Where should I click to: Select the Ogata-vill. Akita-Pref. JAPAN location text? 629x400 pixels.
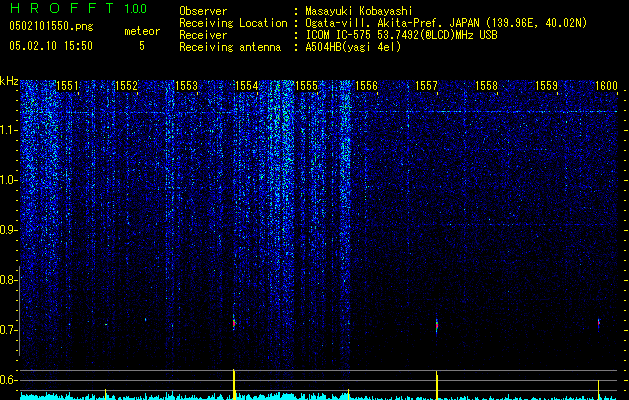(x=446, y=23)
